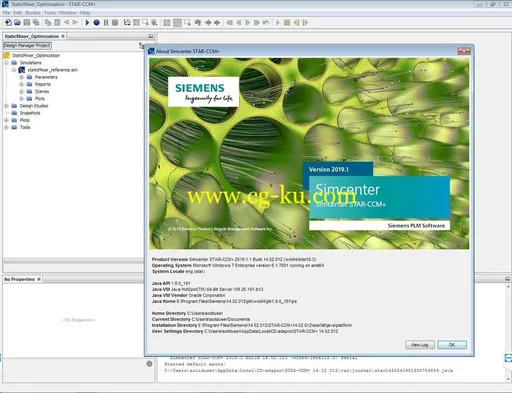Expand the top-level Plots node
Viewport: 512px width, 393px height.
pyautogui.click(x=6, y=120)
